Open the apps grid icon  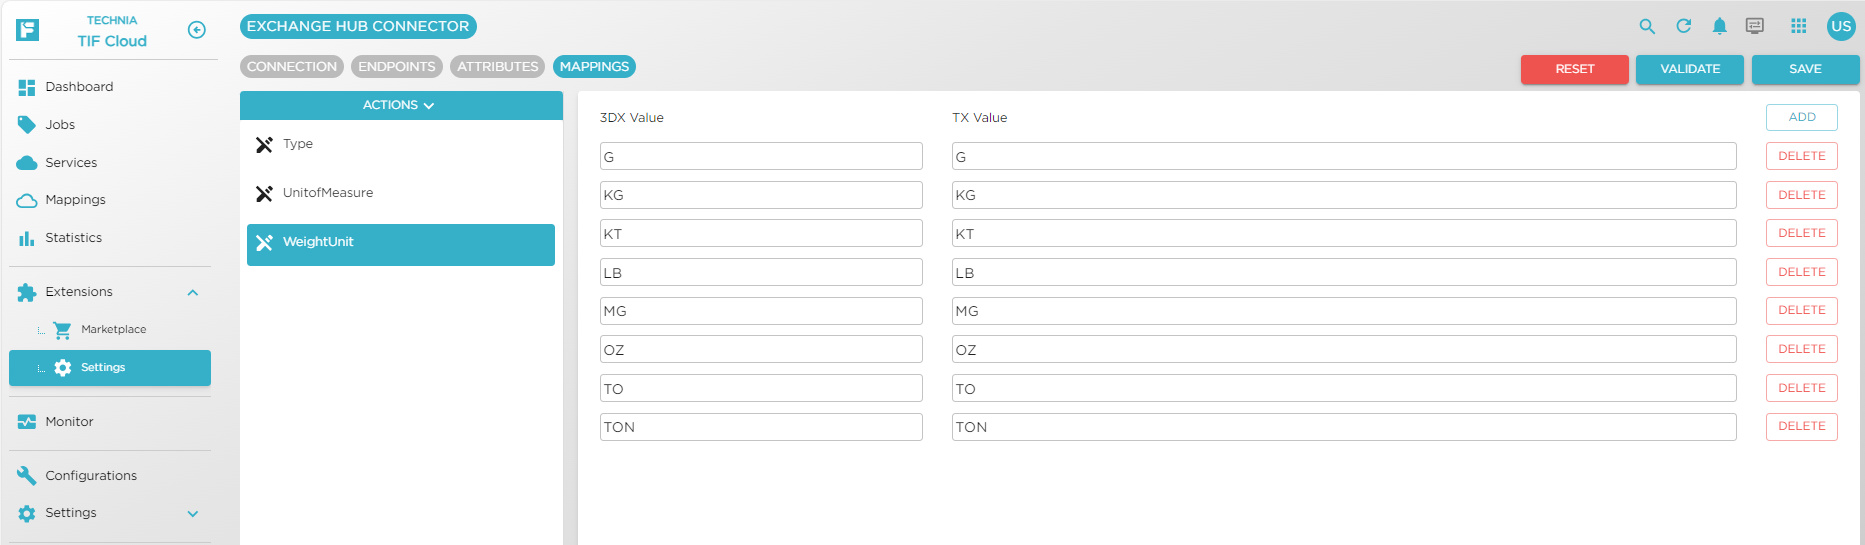[x=1798, y=27]
